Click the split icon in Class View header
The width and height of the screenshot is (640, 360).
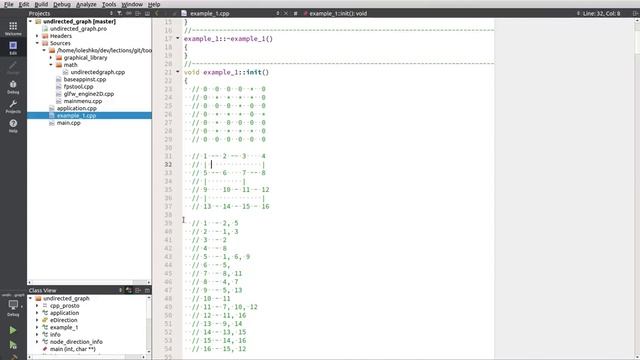138,290
